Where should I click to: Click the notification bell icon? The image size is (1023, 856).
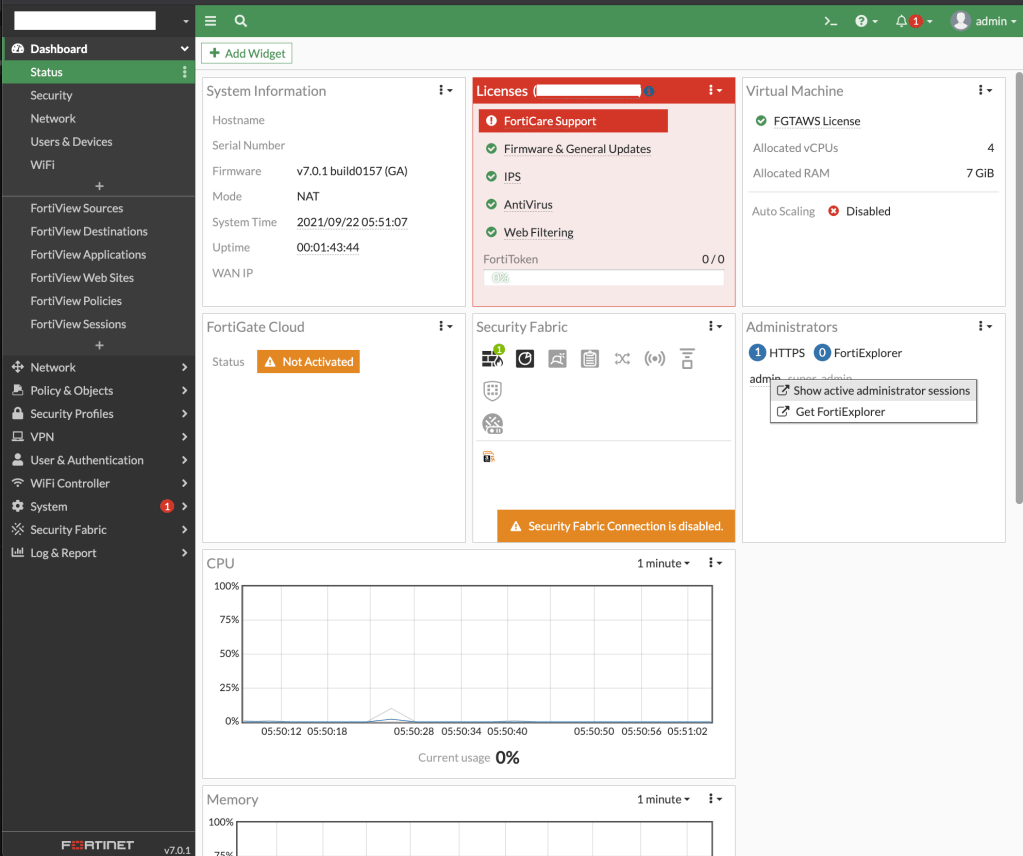pyautogui.click(x=902, y=21)
